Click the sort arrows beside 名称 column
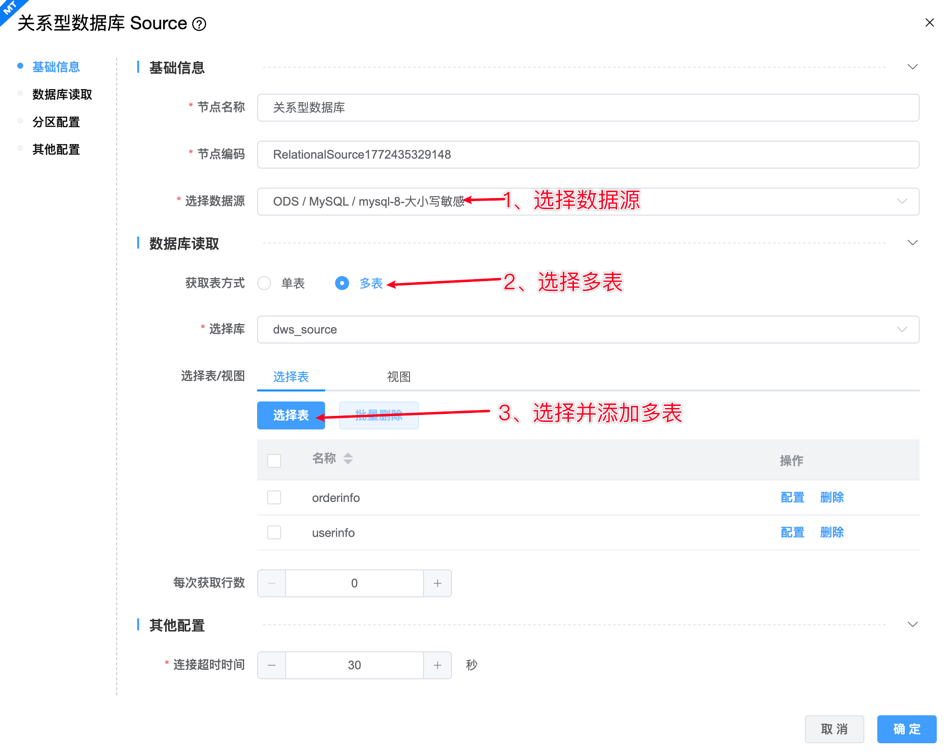 pyautogui.click(x=348, y=458)
